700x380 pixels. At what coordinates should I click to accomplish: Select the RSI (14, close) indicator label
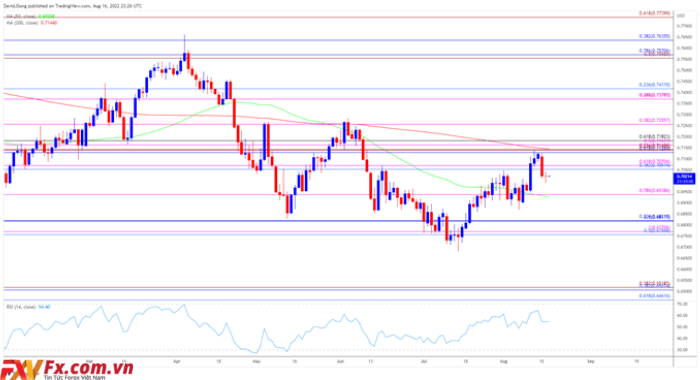click(x=28, y=307)
